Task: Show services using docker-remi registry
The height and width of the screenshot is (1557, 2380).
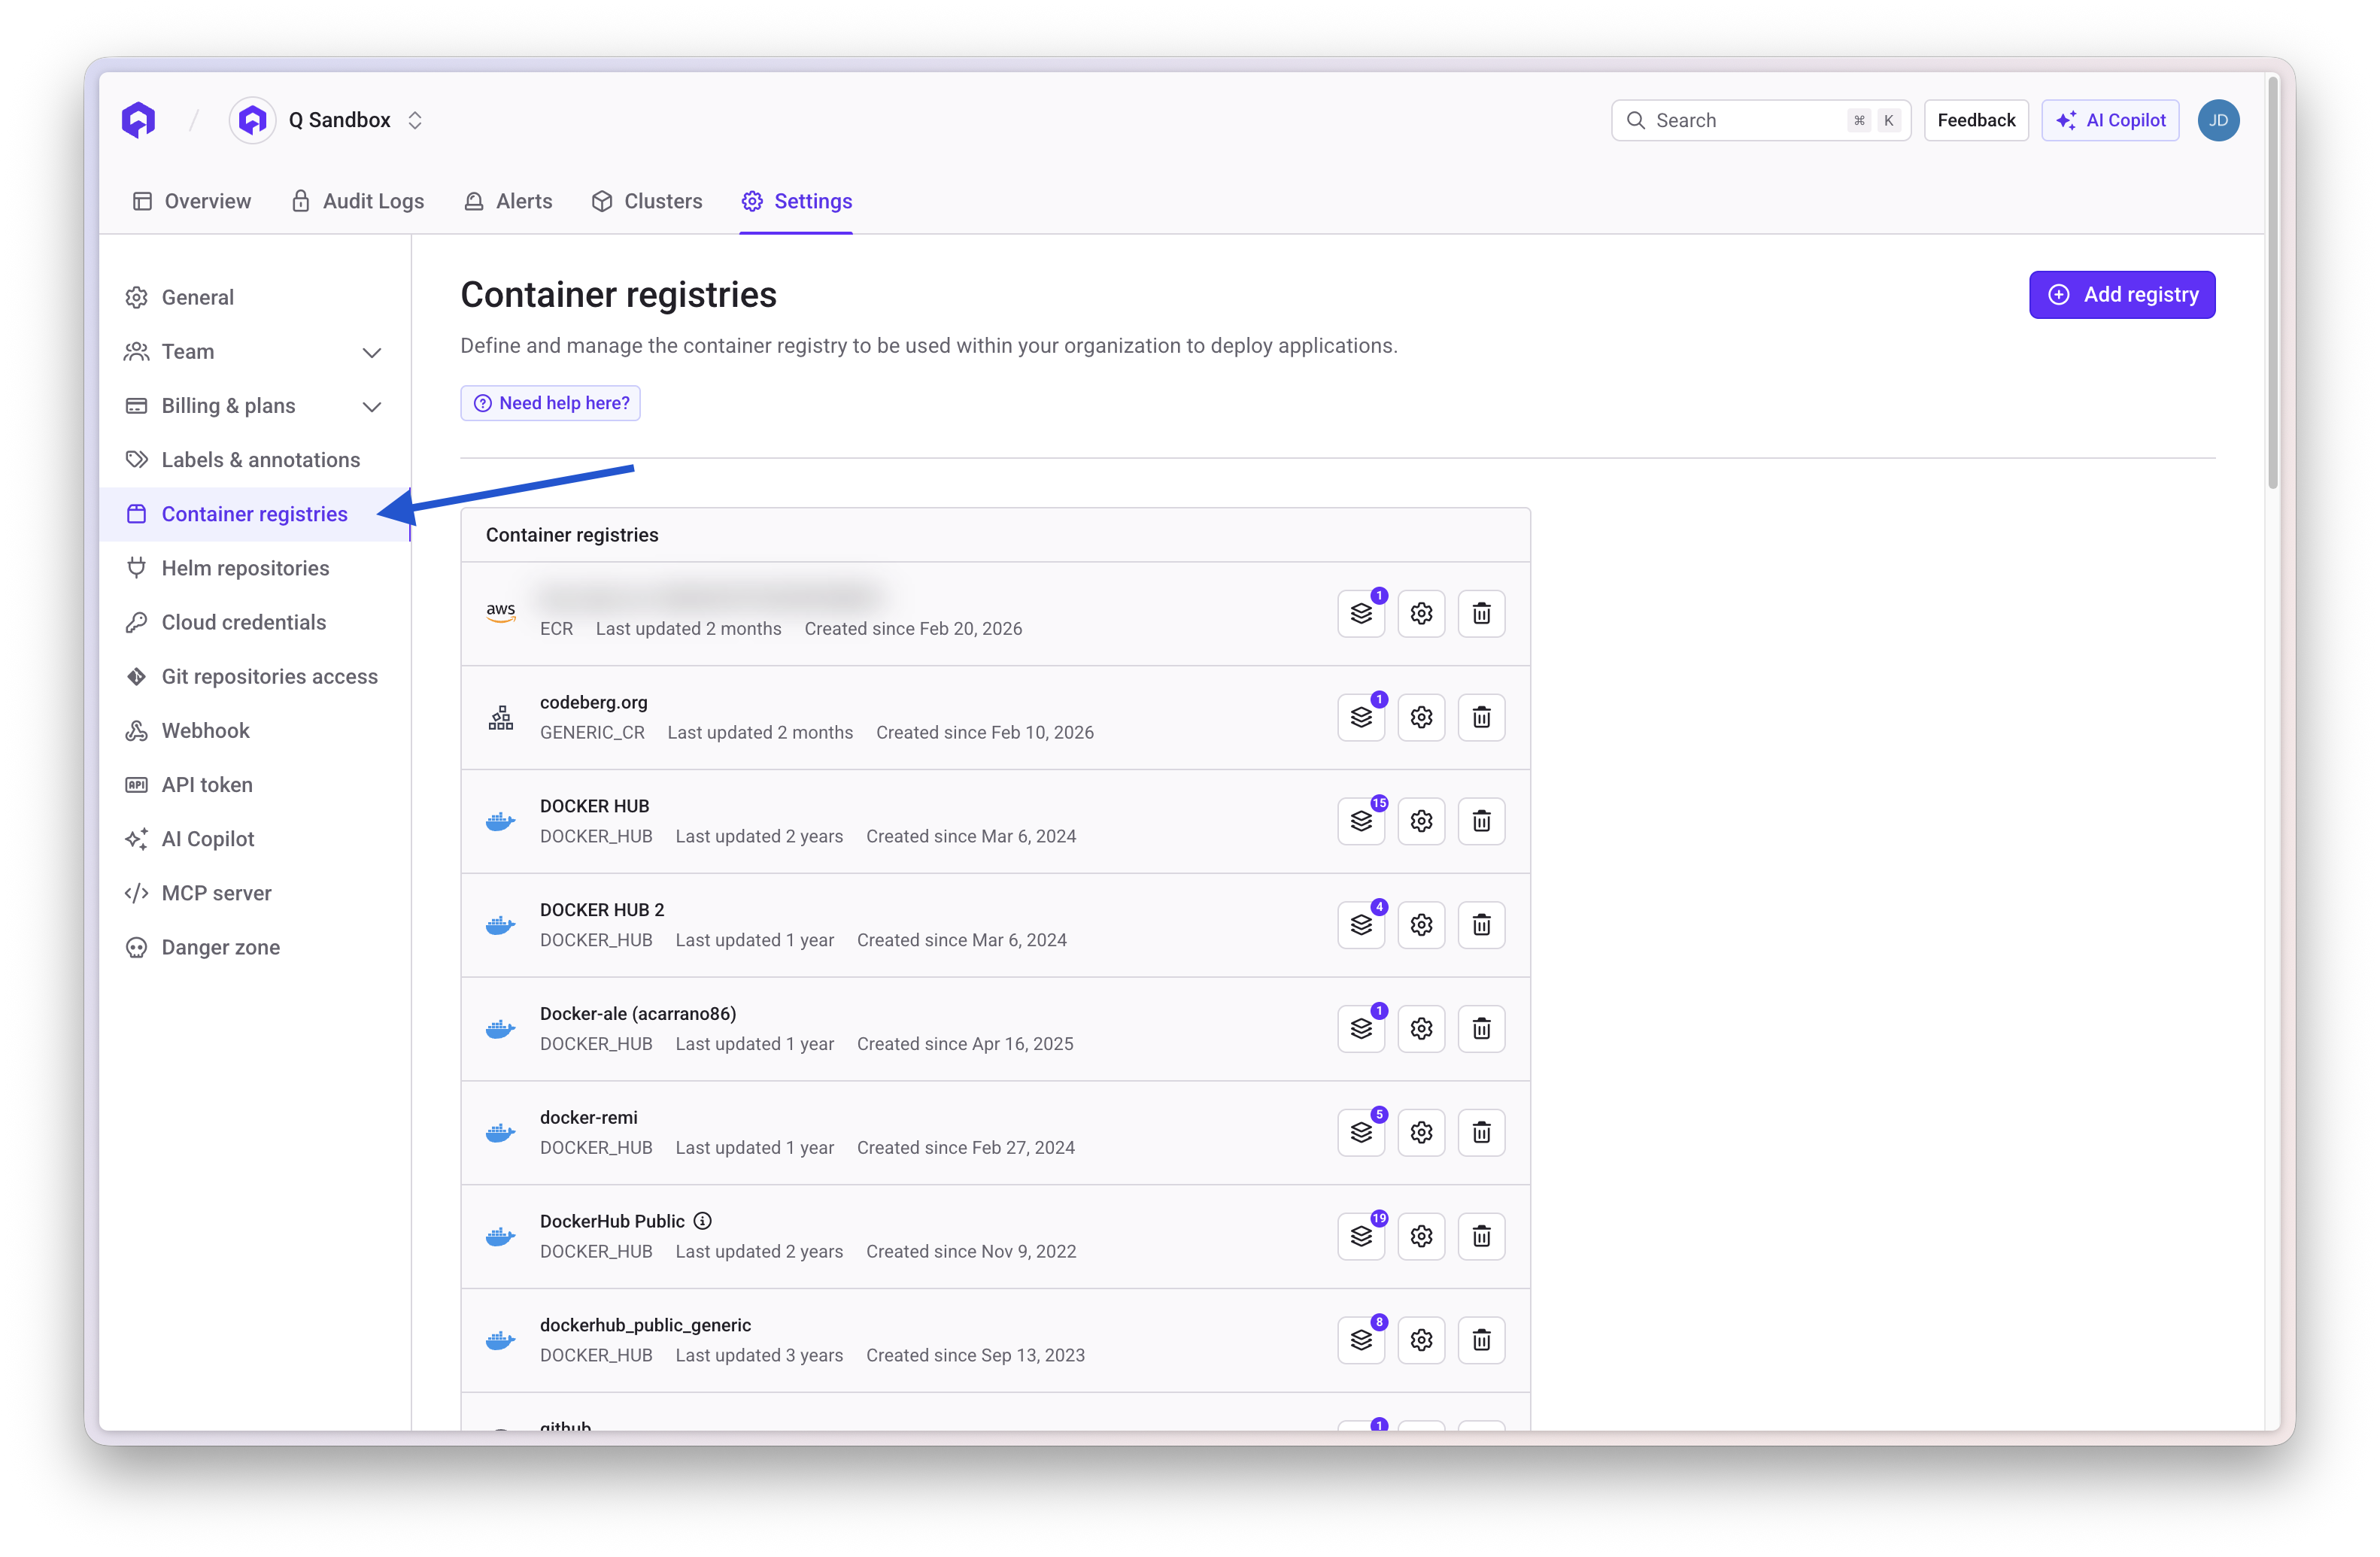Action: (x=1361, y=1132)
